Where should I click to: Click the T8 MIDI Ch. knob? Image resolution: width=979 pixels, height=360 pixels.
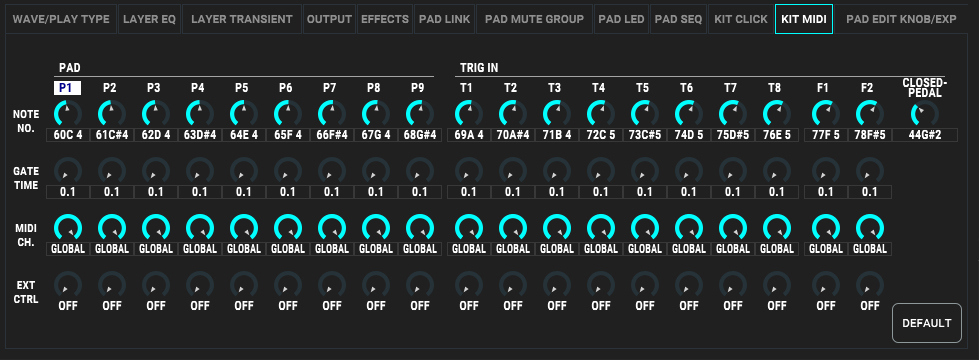click(x=777, y=227)
